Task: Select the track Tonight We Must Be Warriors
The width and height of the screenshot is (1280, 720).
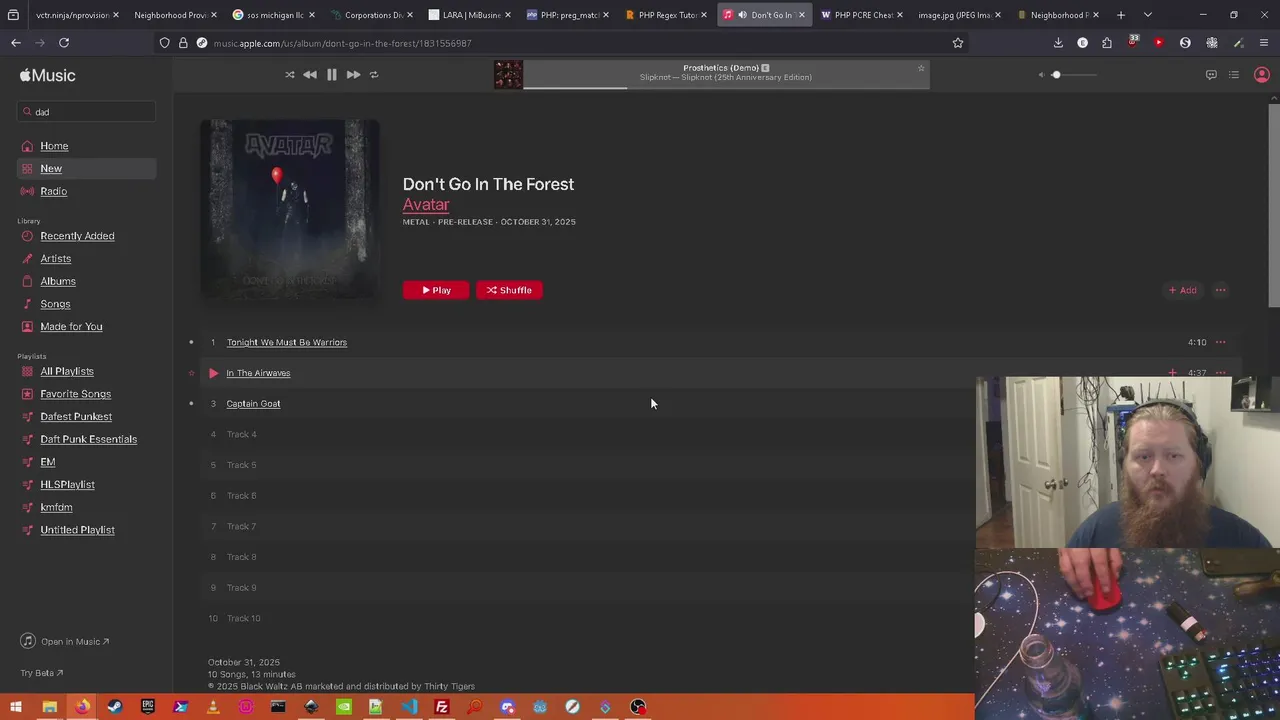Action: coord(287,342)
